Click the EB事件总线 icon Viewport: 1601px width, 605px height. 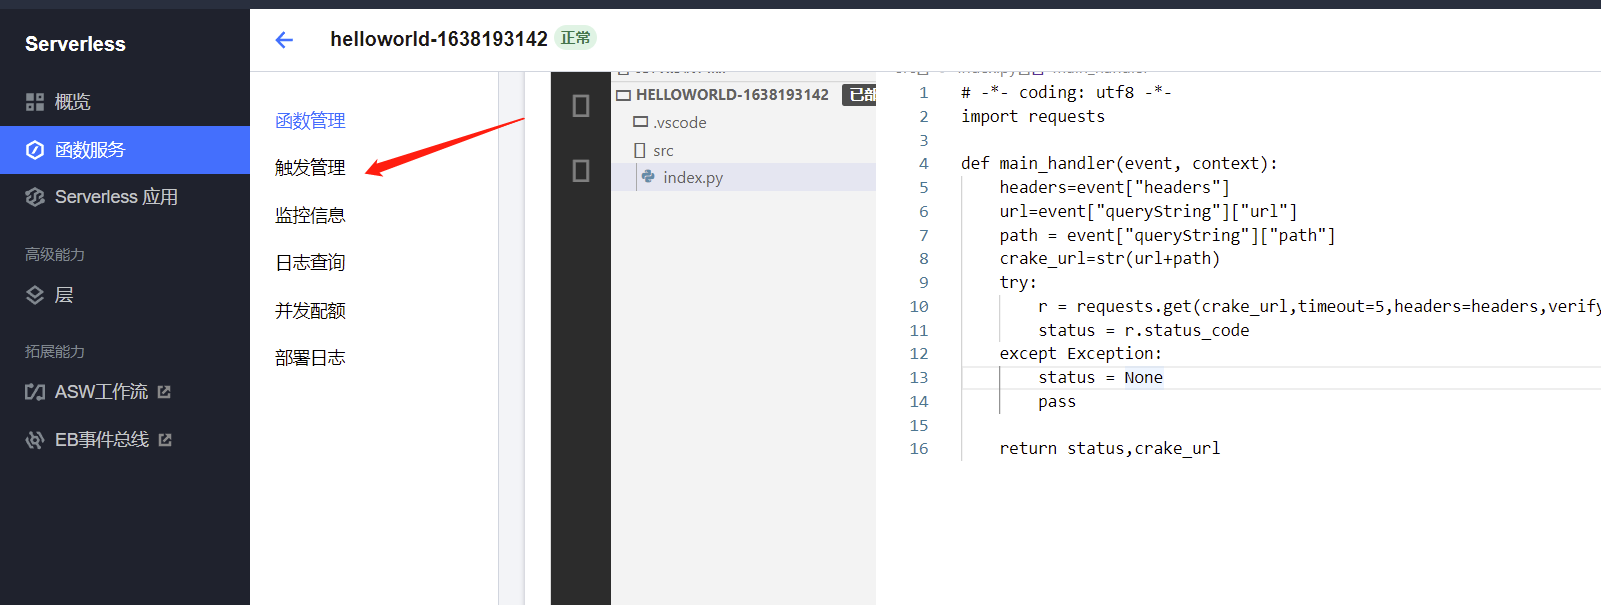35,440
